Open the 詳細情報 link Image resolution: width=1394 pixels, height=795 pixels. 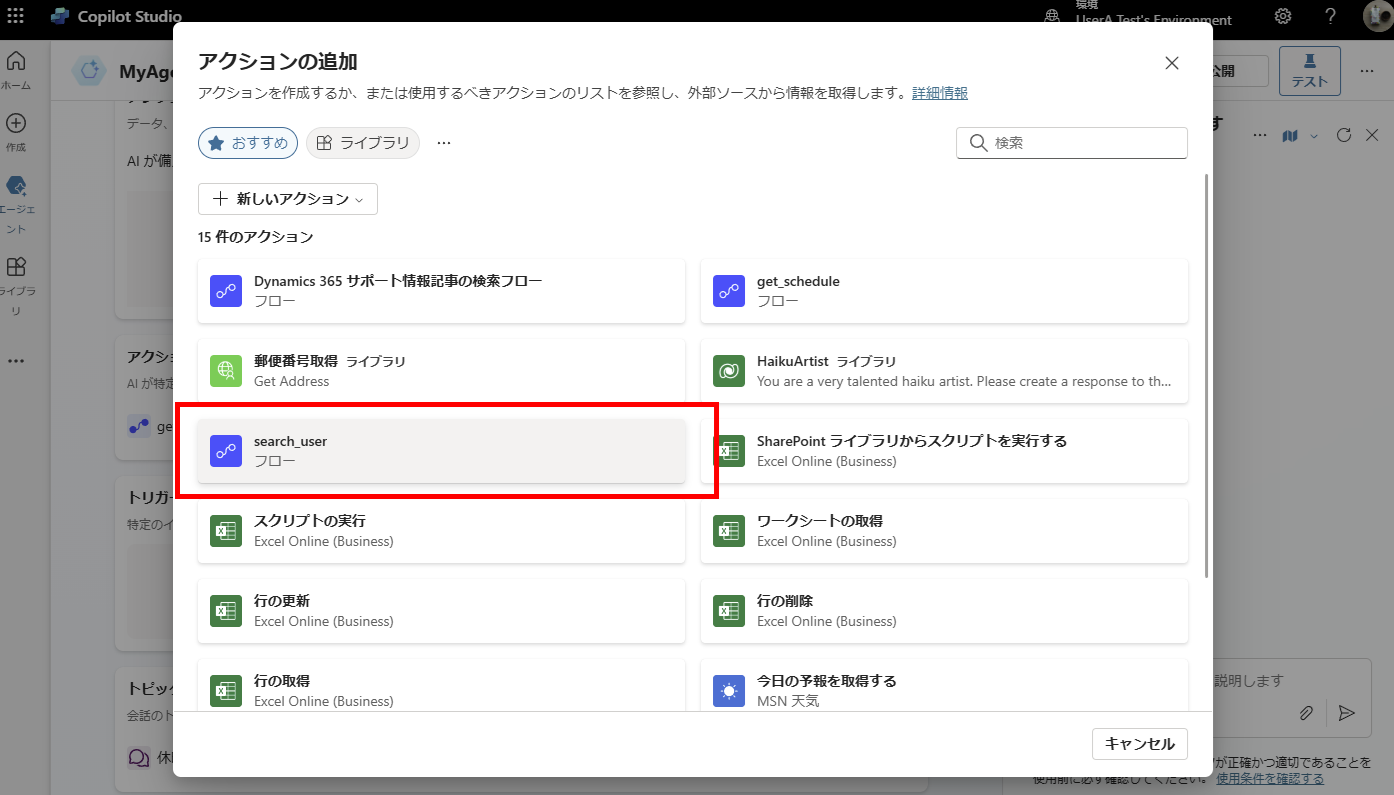tap(939, 93)
